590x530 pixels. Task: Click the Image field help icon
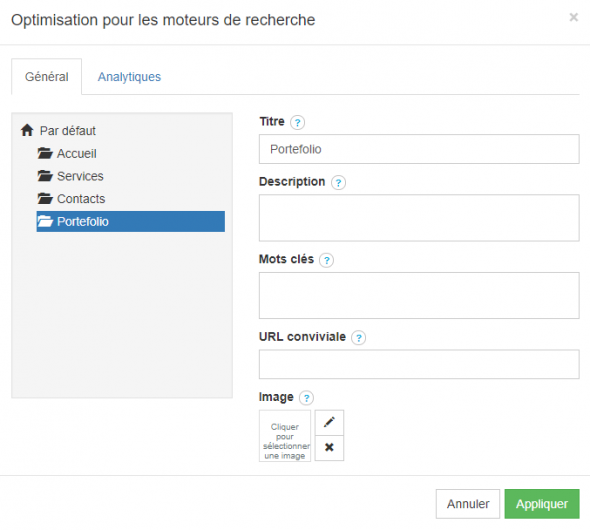tap(306, 398)
